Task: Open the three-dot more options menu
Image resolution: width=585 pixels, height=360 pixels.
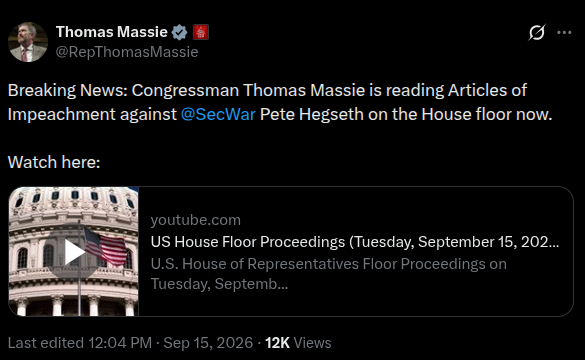Action: click(564, 32)
